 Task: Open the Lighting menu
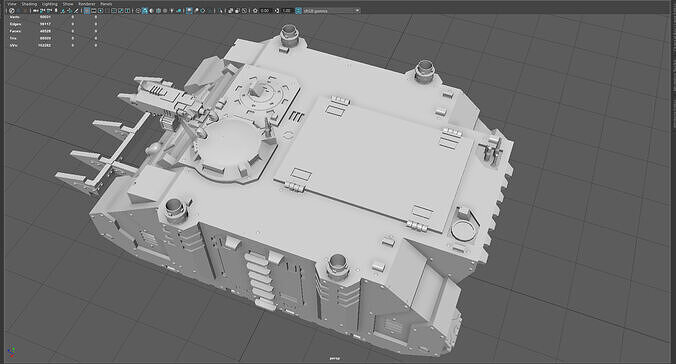point(50,4)
